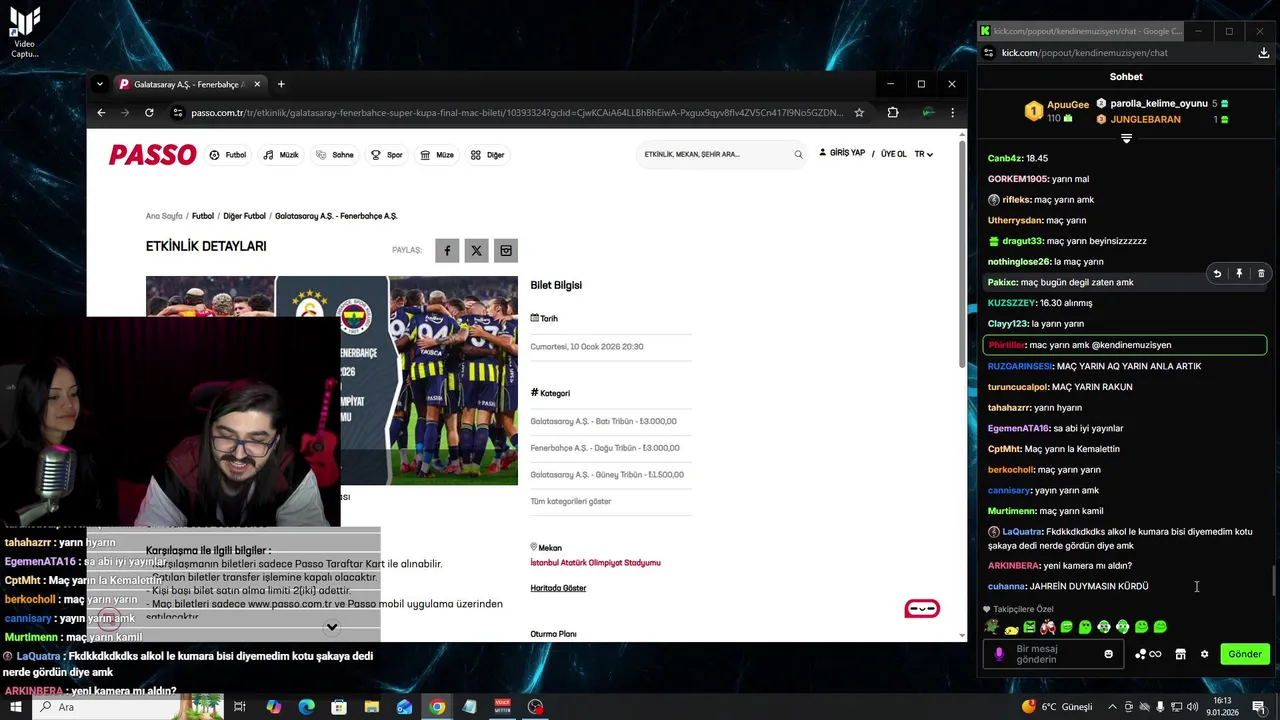Open the Passo logo home link
Image resolution: width=1280 pixels, height=720 pixels.
point(152,155)
